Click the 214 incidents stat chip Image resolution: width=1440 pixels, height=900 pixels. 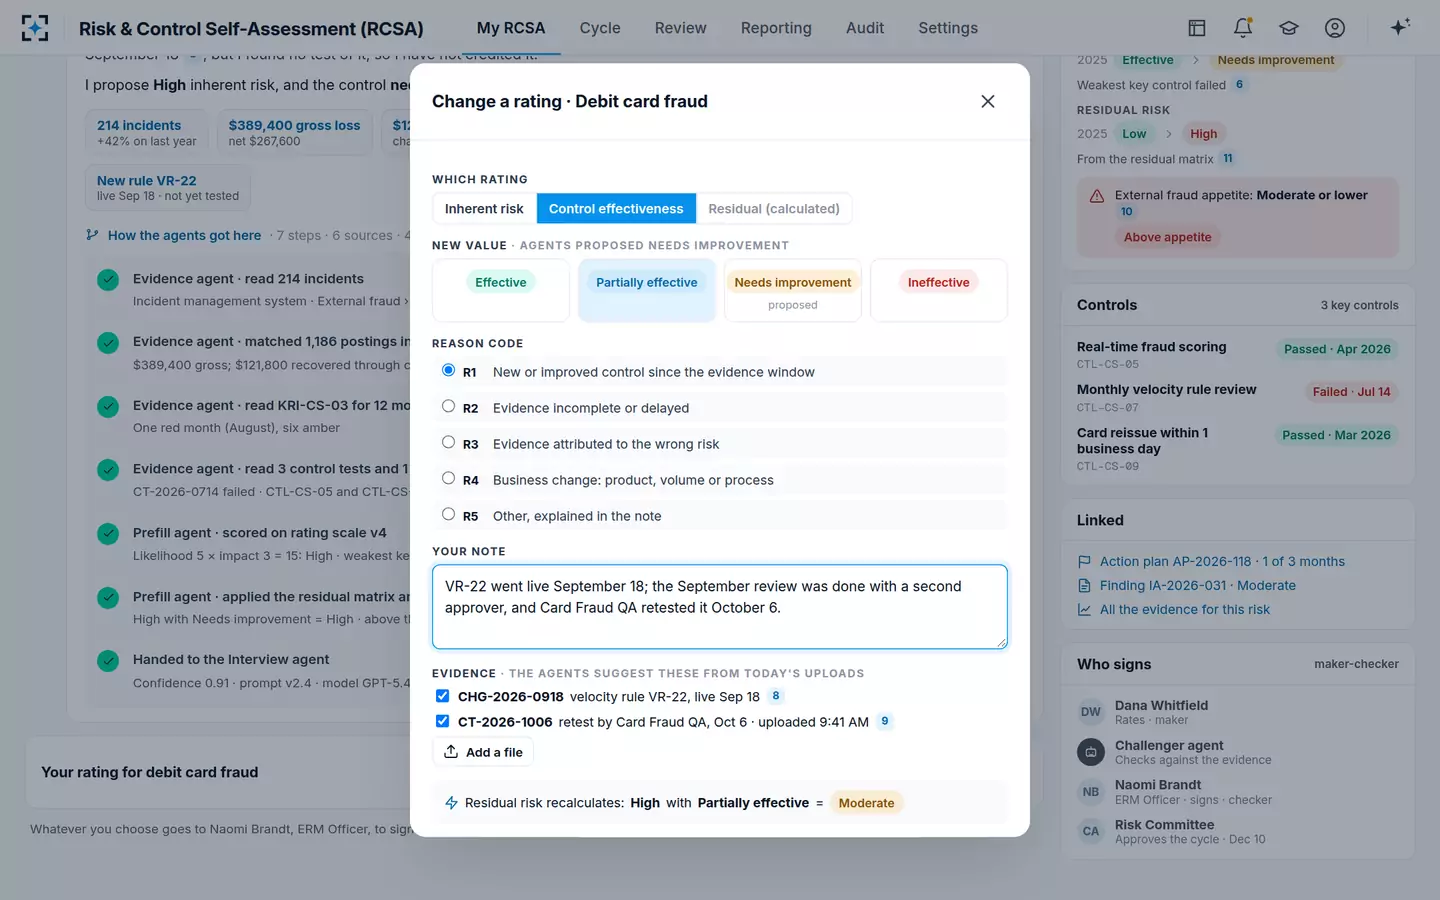[147, 132]
